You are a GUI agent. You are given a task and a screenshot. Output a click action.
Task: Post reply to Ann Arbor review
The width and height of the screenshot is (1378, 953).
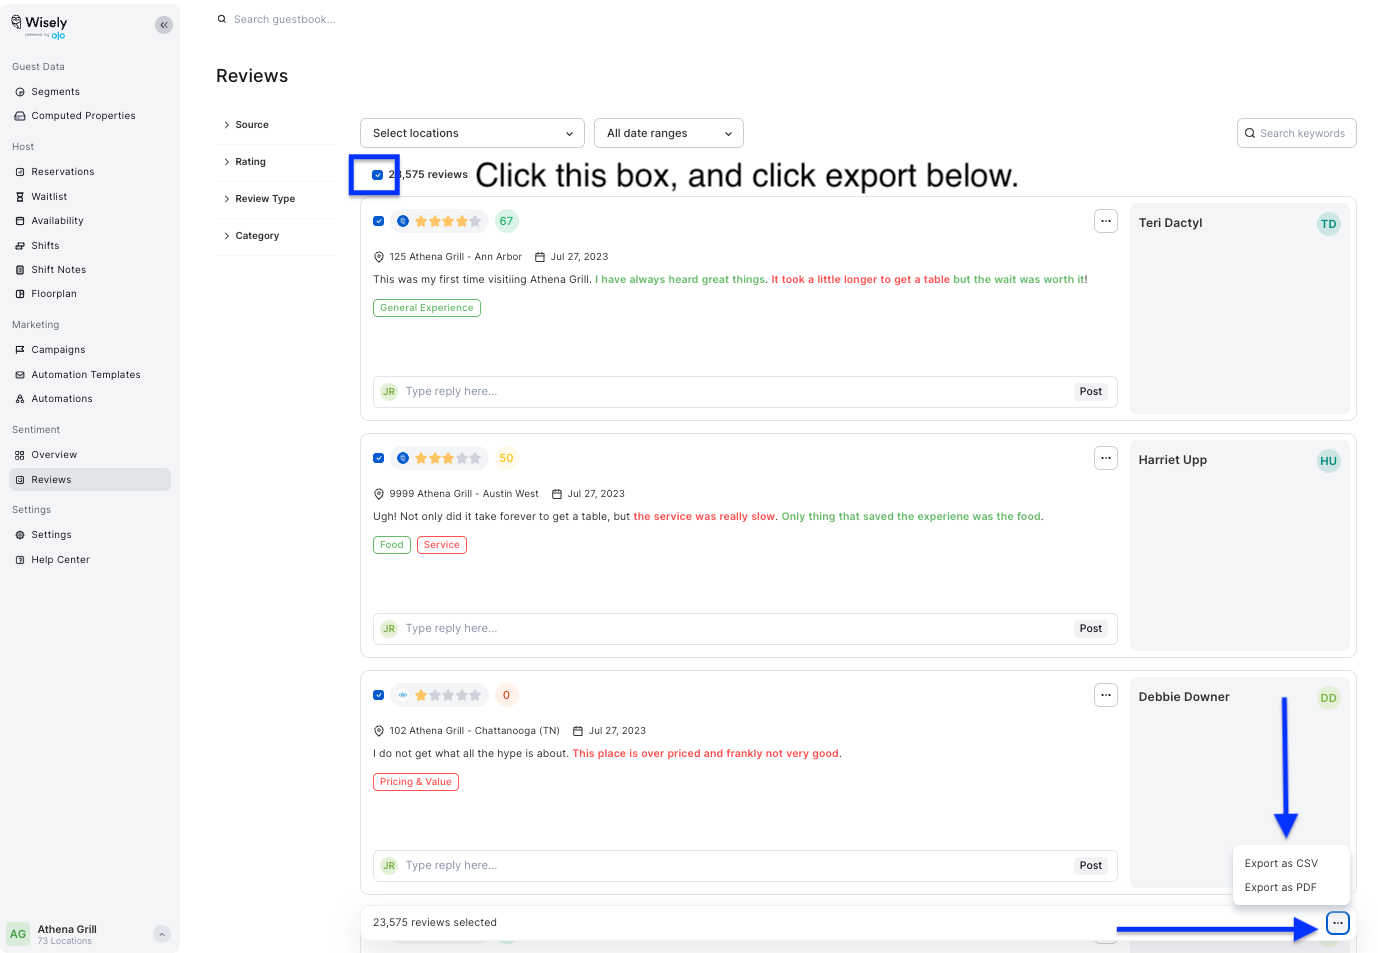tap(1090, 392)
